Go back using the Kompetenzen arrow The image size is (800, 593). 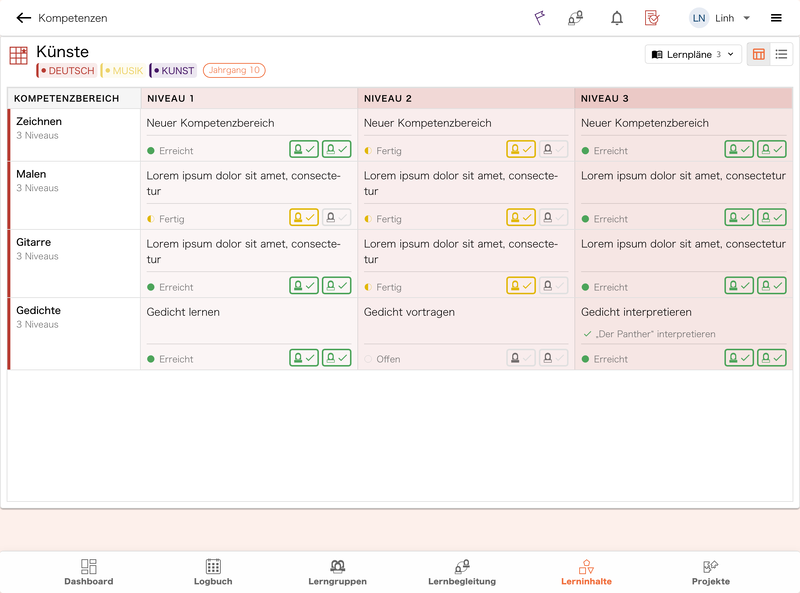23,18
